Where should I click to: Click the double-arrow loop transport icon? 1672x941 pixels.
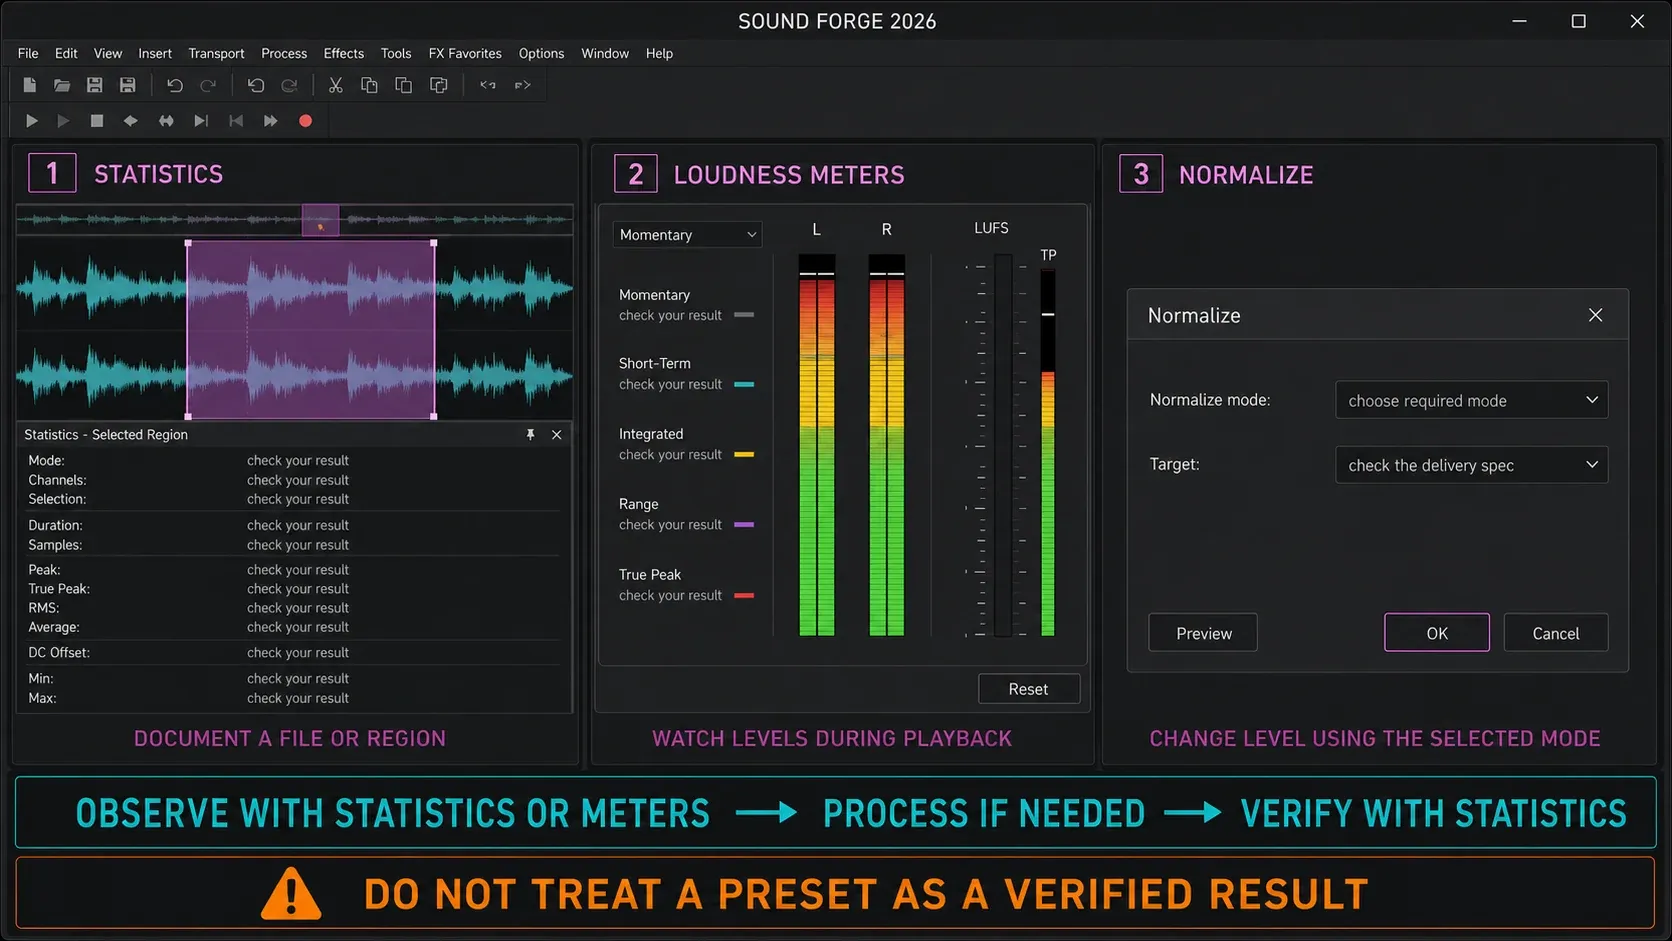click(166, 121)
